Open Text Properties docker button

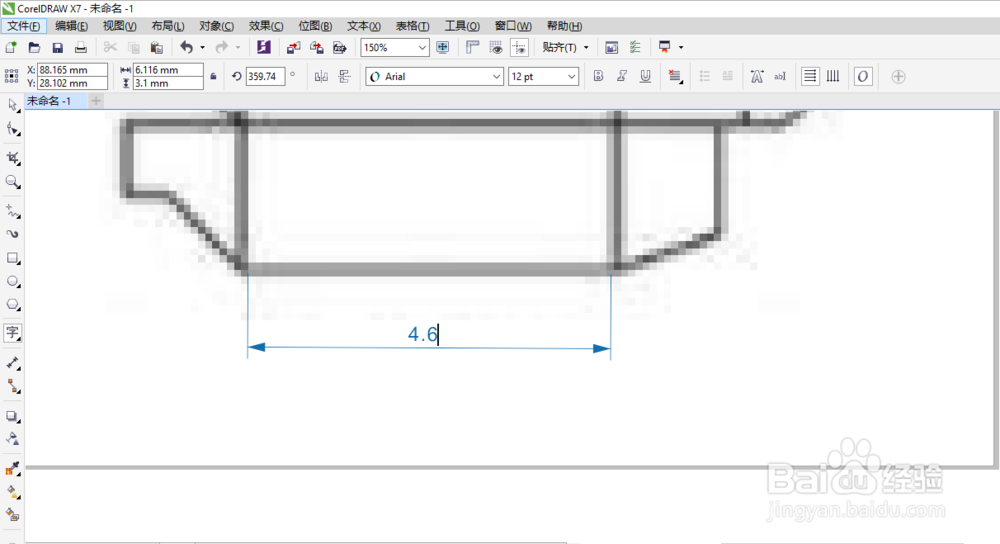coord(756,77)
